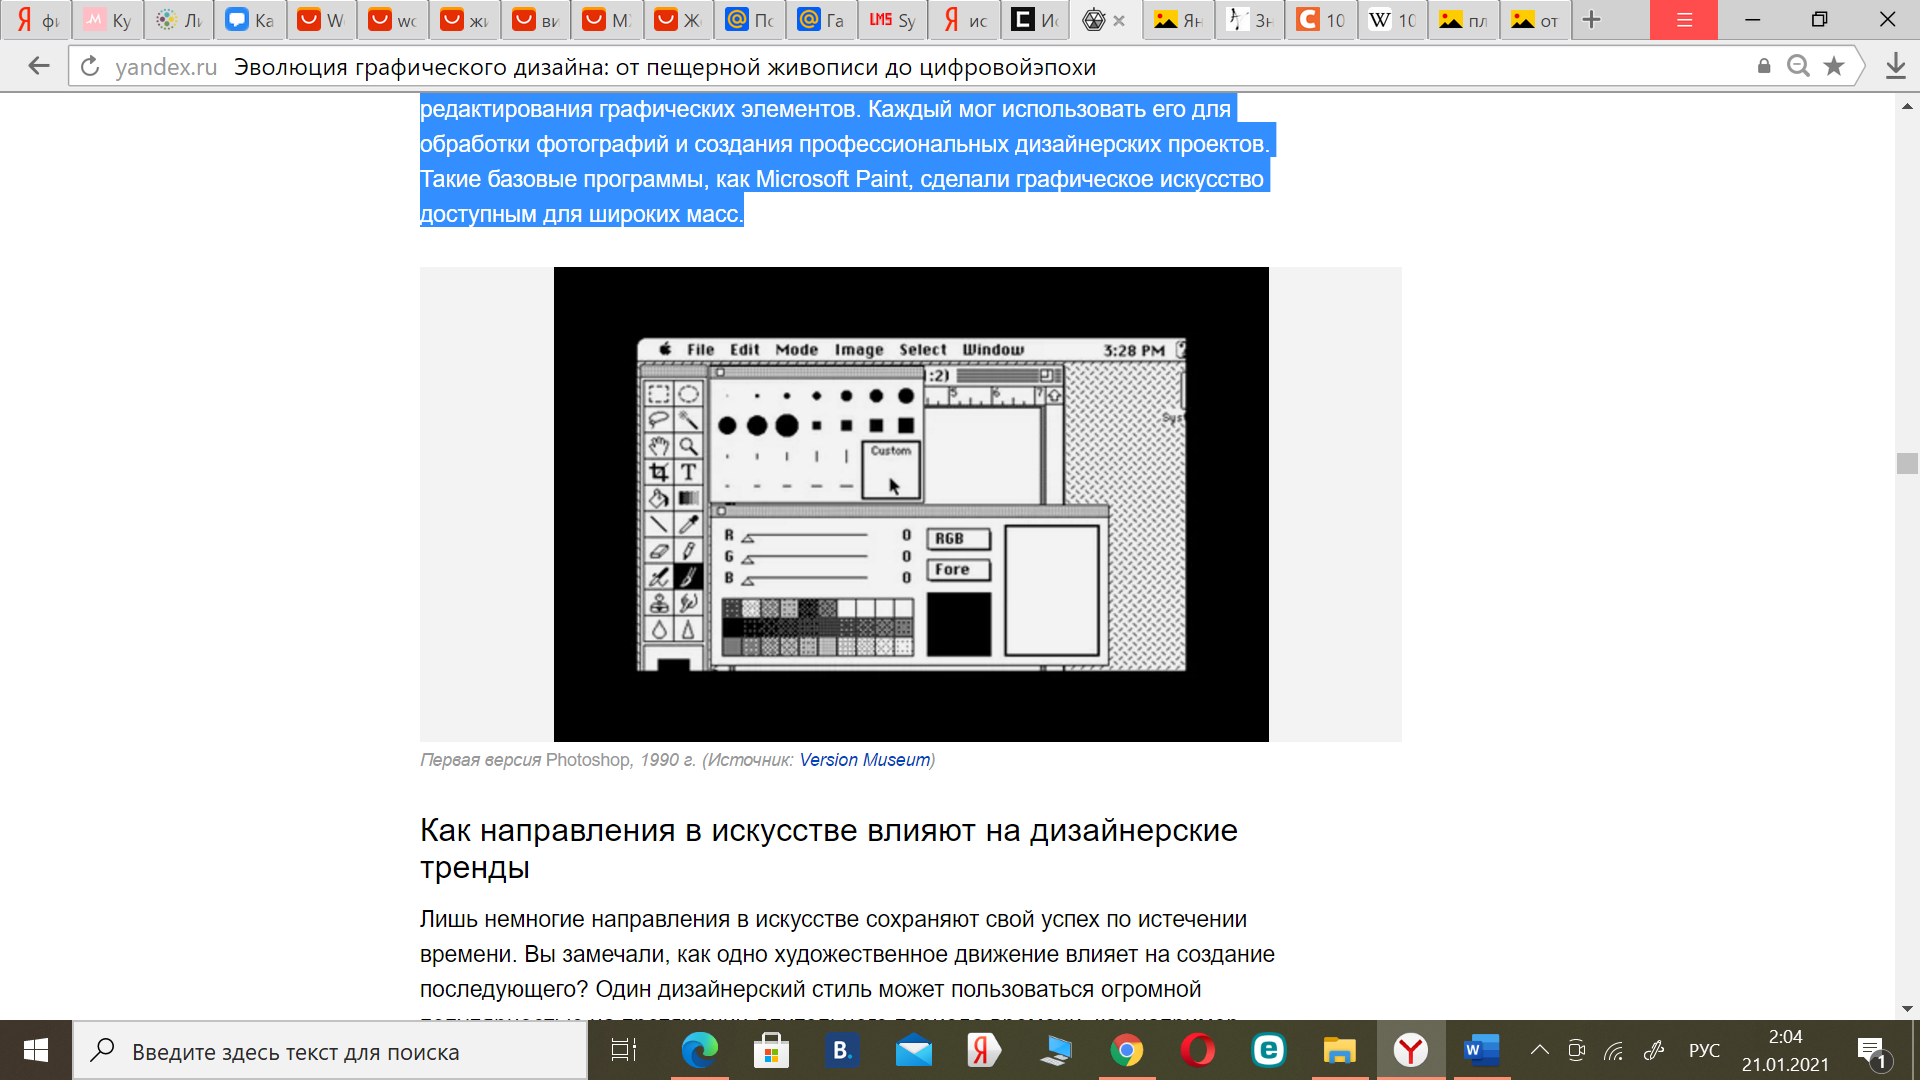The width and height of the screenshot is (1920, 1080).
Task: Launch Microsoft Word from the taskbar
Action: coord(1481,1050)
